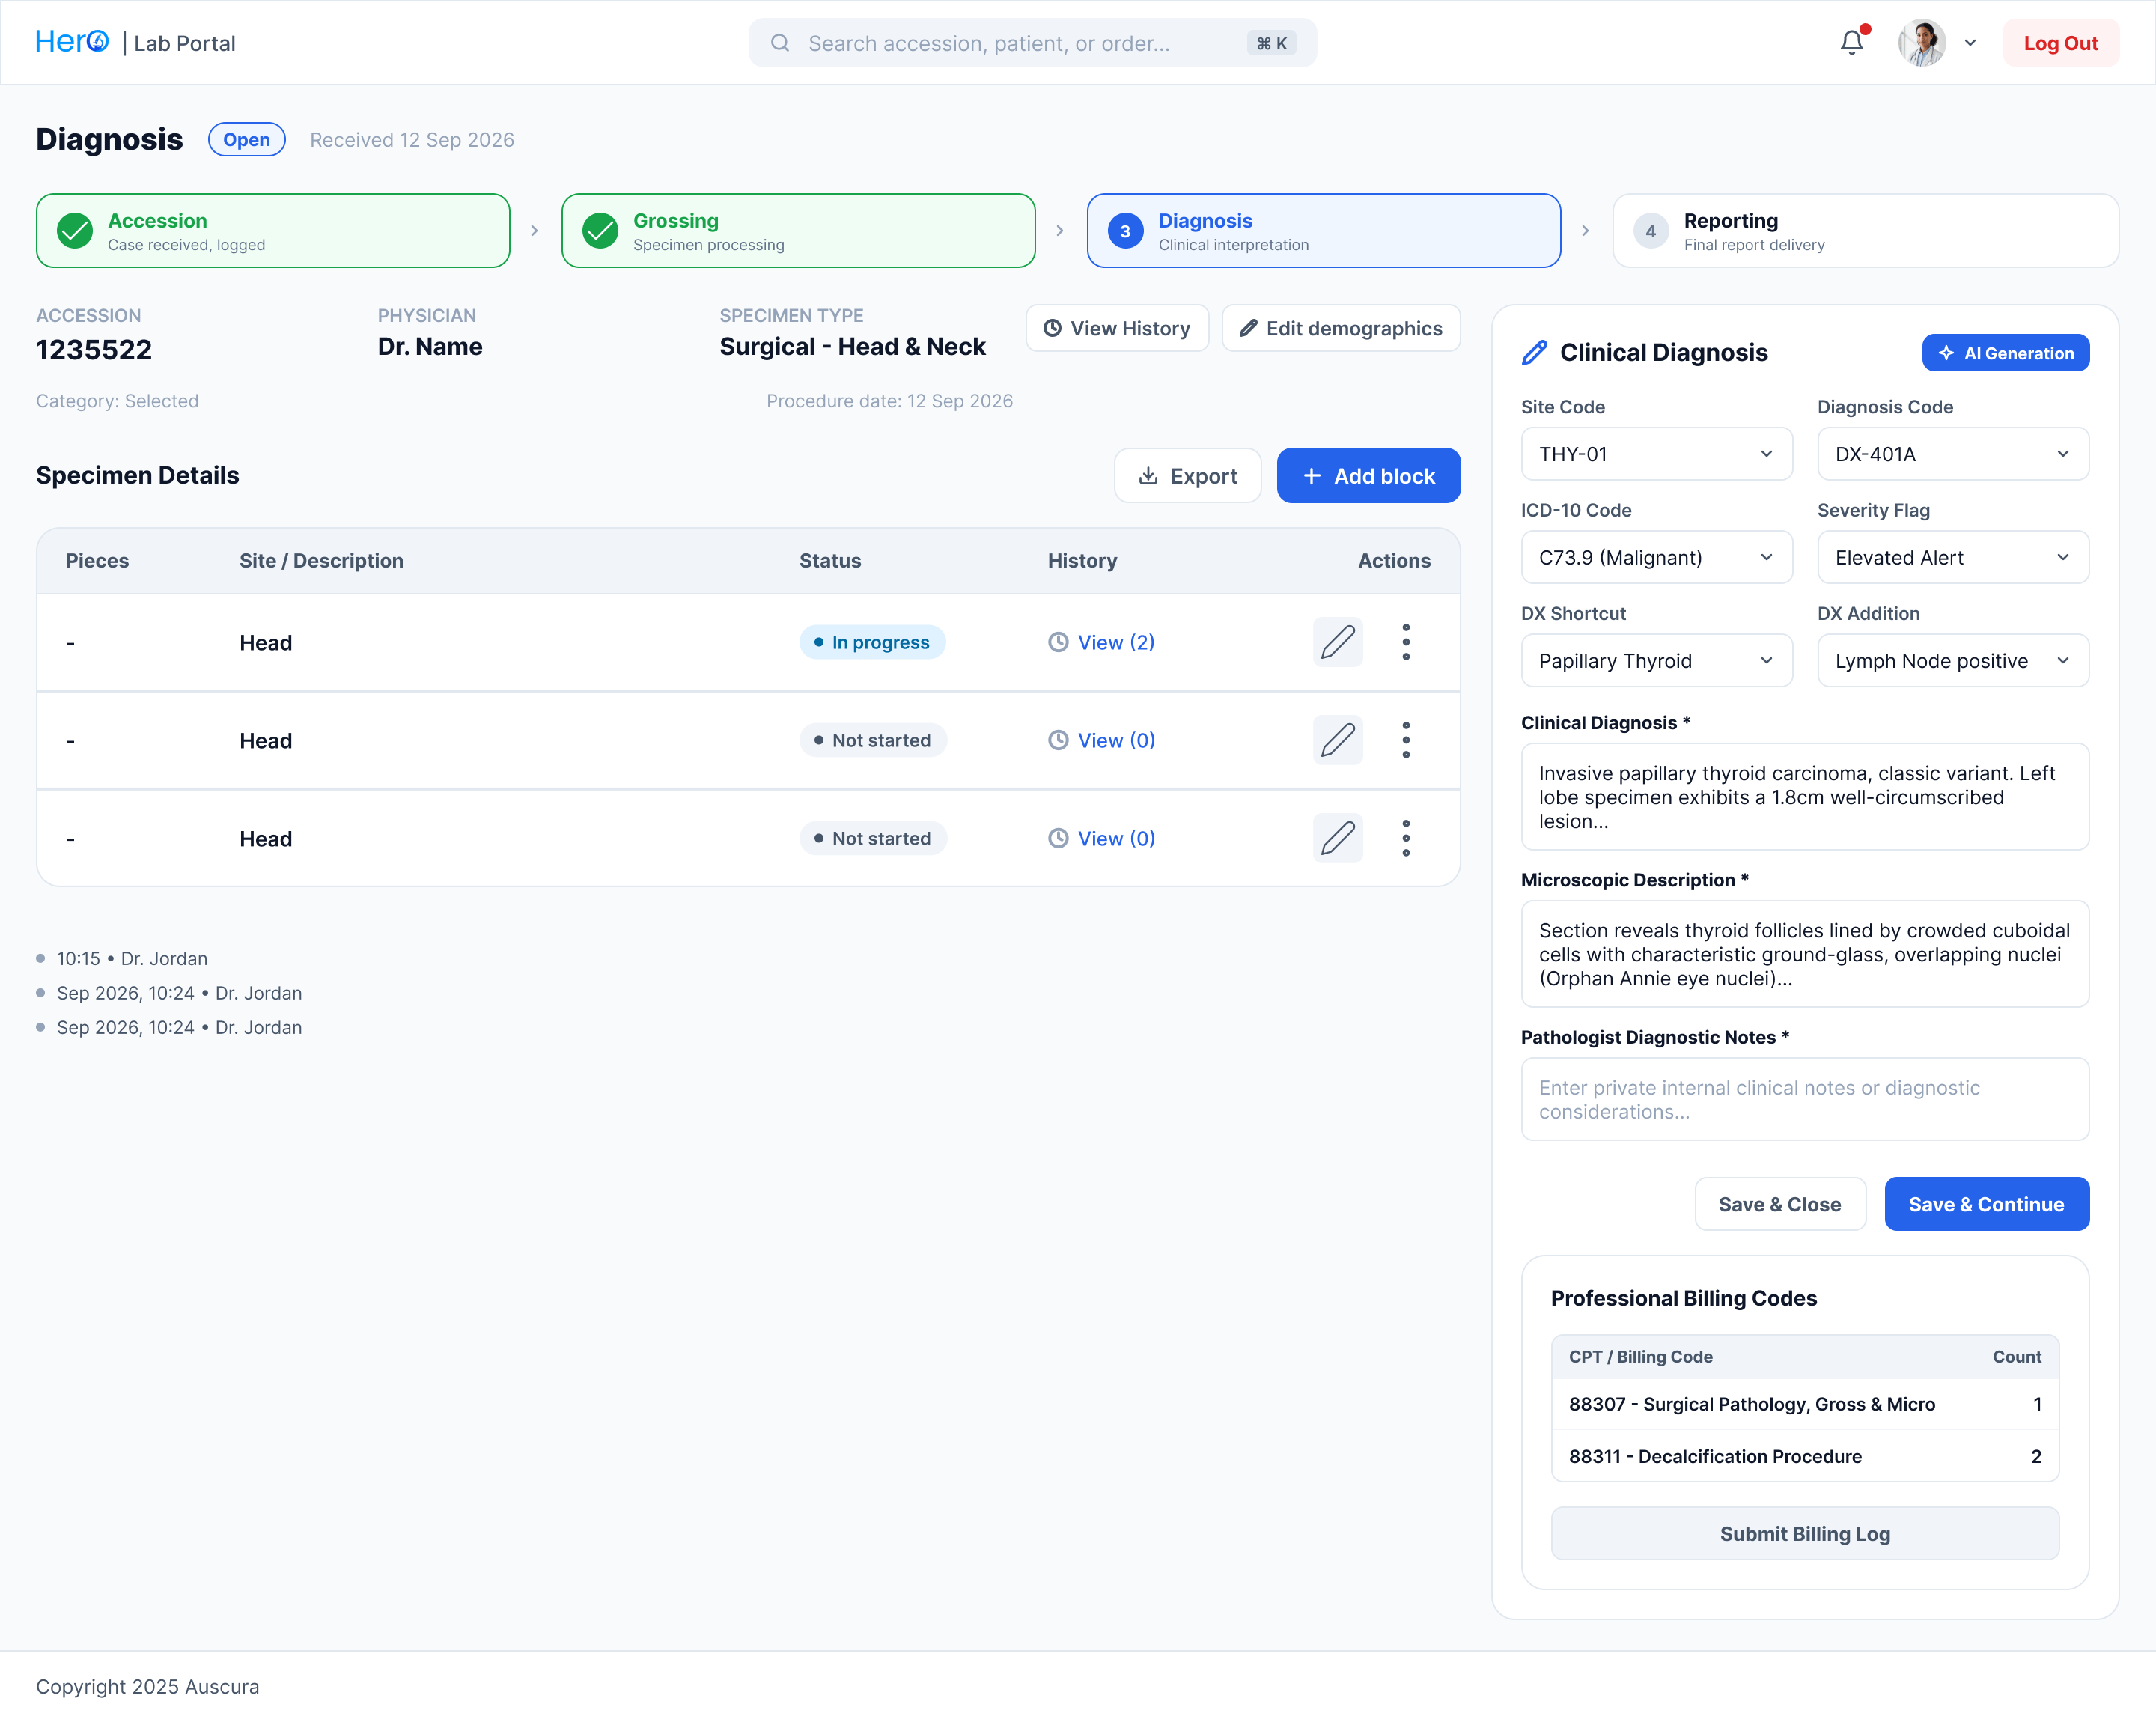Screen dimensions: 2156x1722
Task: Focus the Pathologist Diagnostic Notes field
Action: pos(1804,1099)
